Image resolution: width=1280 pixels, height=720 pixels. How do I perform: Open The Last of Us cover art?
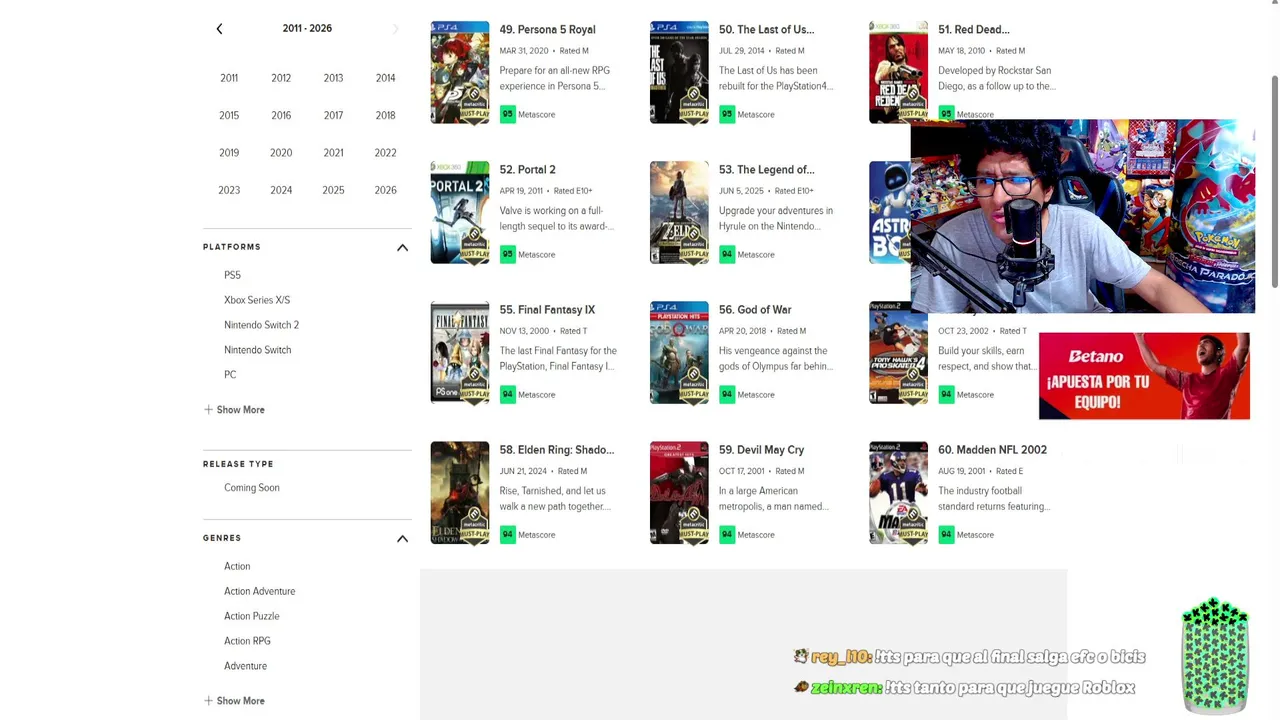coord(679,73)
